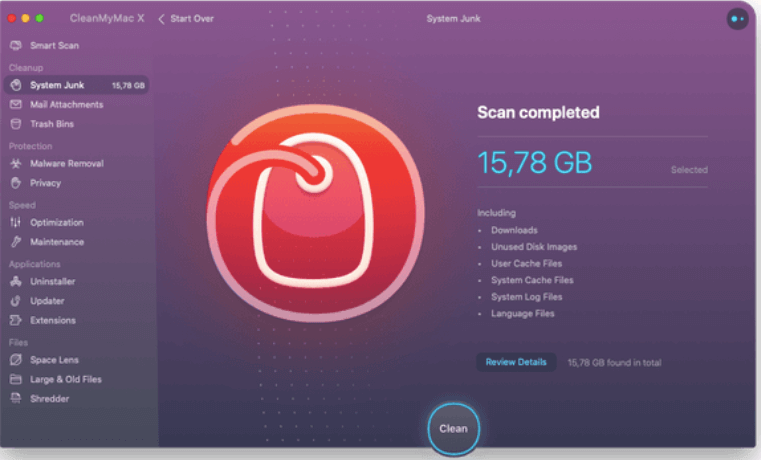
Task: Click the Language Files entry
Action: coord(522,313)
